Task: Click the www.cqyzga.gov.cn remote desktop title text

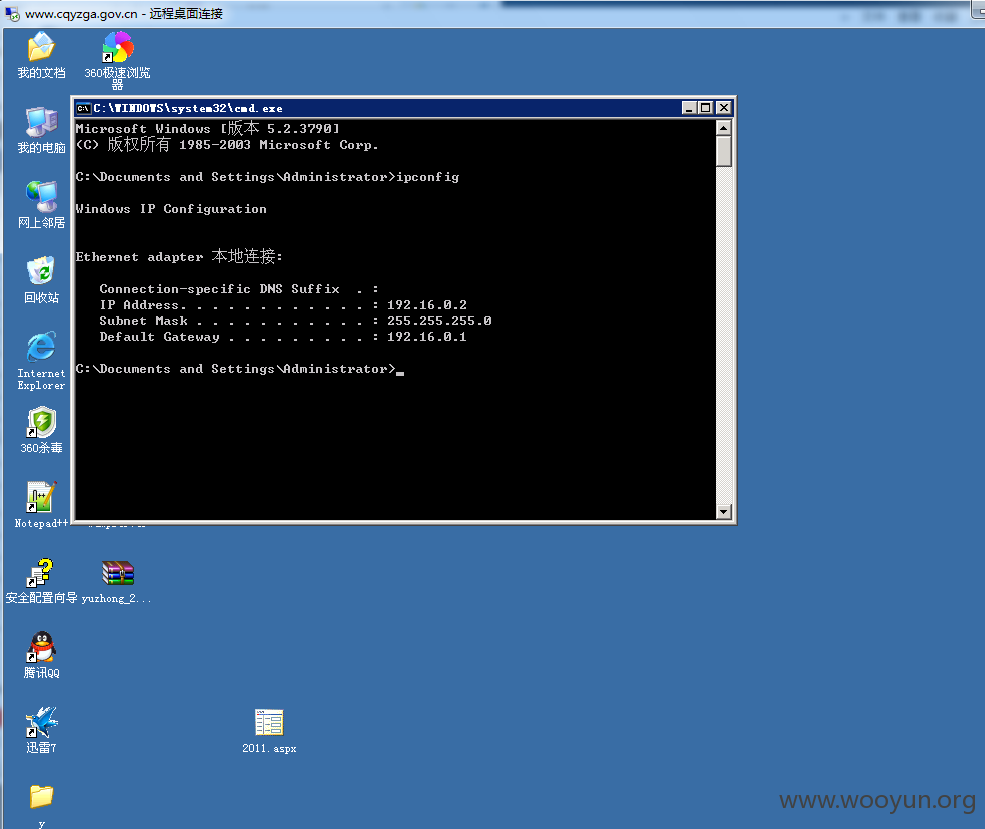Action: pos(124,13)
